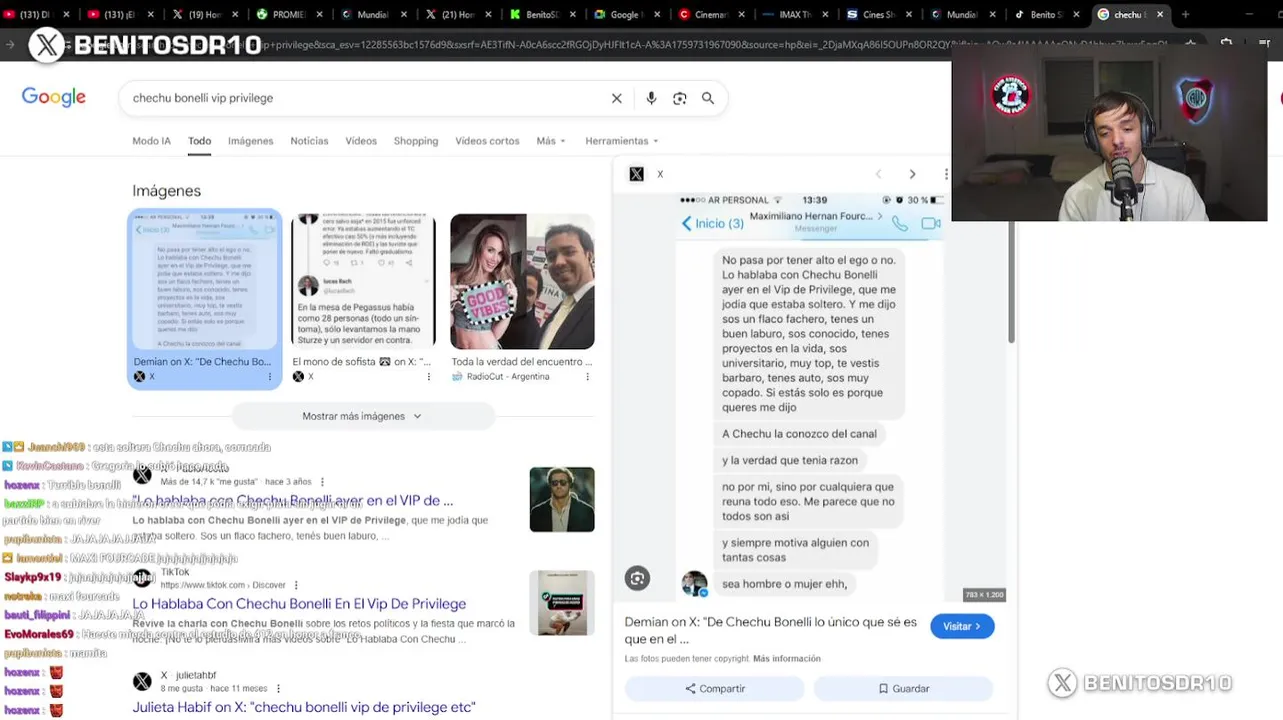The image size is (1283, 720).
Task: Open options for 'El mono de sofista' card
Action: (x=428, y=377)
